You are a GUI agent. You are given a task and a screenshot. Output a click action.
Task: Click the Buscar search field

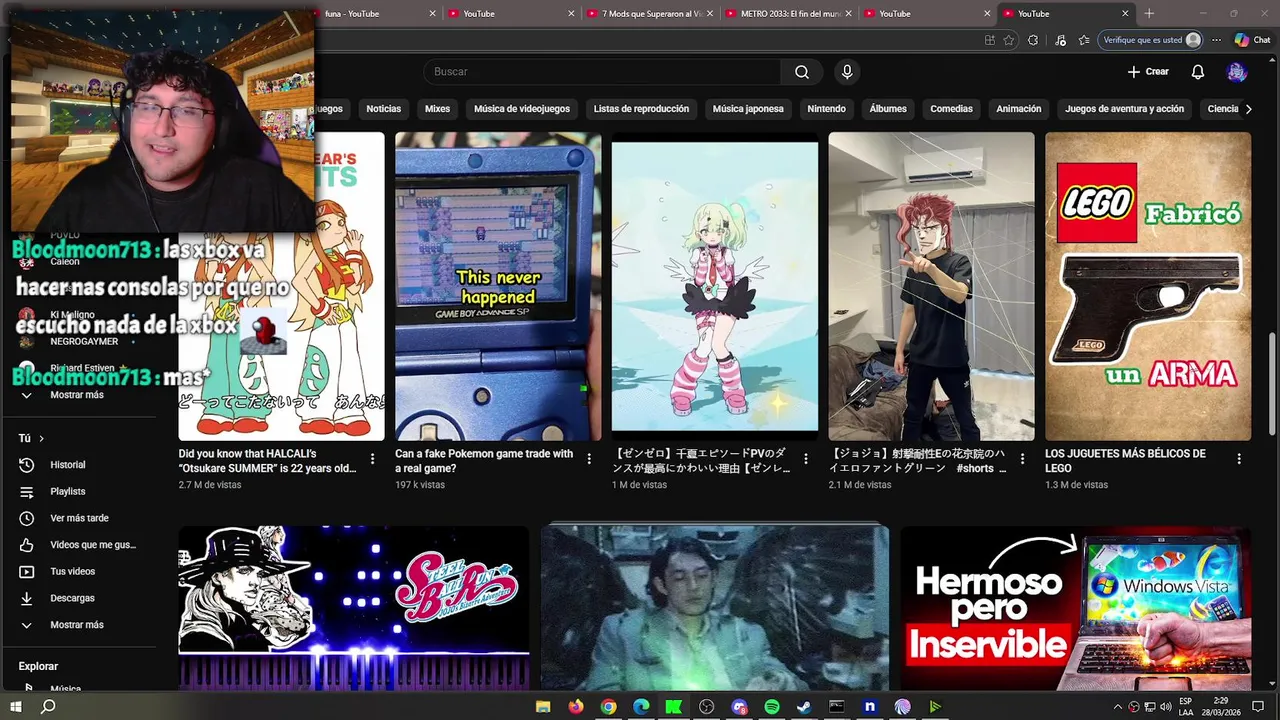(602, 72)
